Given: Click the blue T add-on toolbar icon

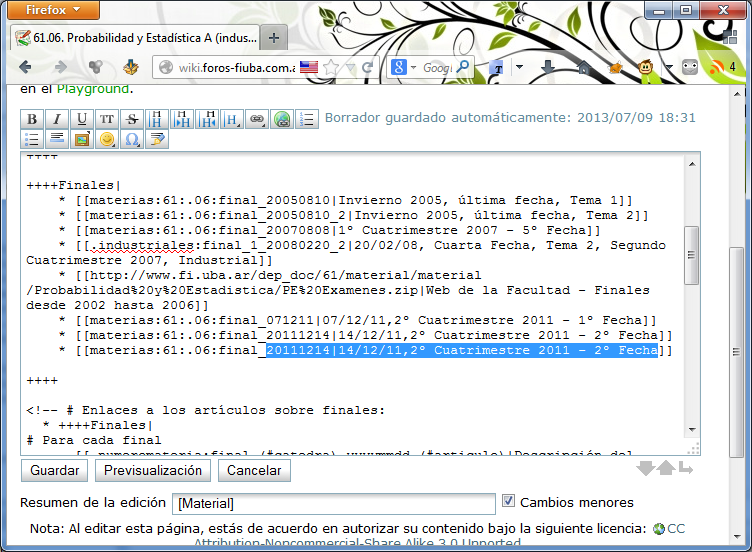Looking at the screenshot, I should click(498, 68).
